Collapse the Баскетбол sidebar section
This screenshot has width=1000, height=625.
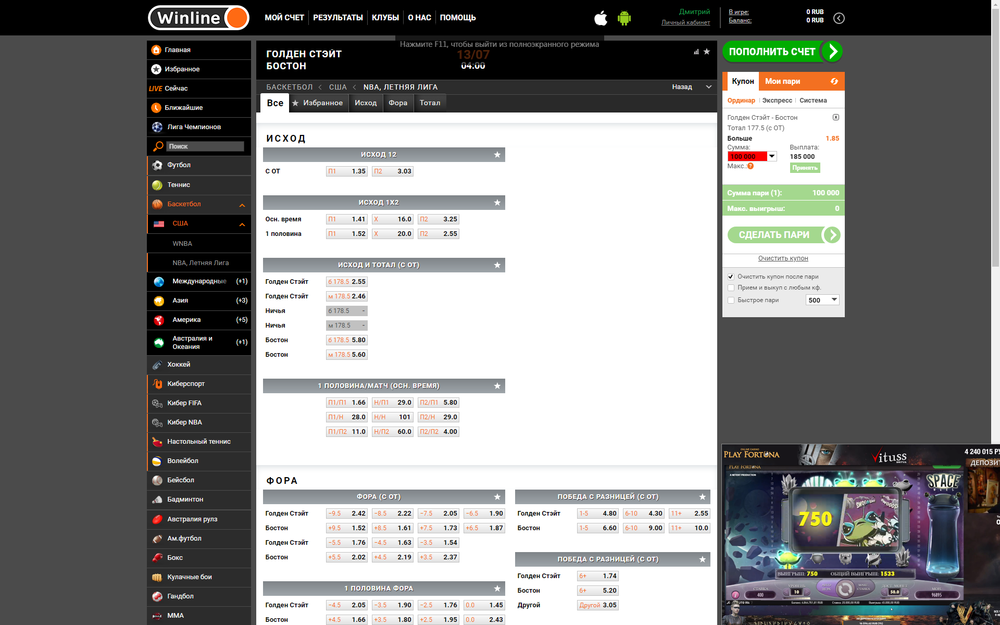point(242,205)
